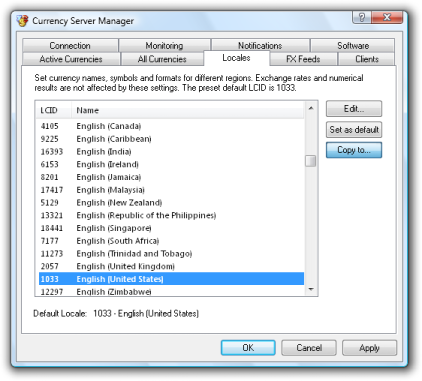Select the English (Malaysia) row
The width and height of the screenshot is (422, 381).
171,190
